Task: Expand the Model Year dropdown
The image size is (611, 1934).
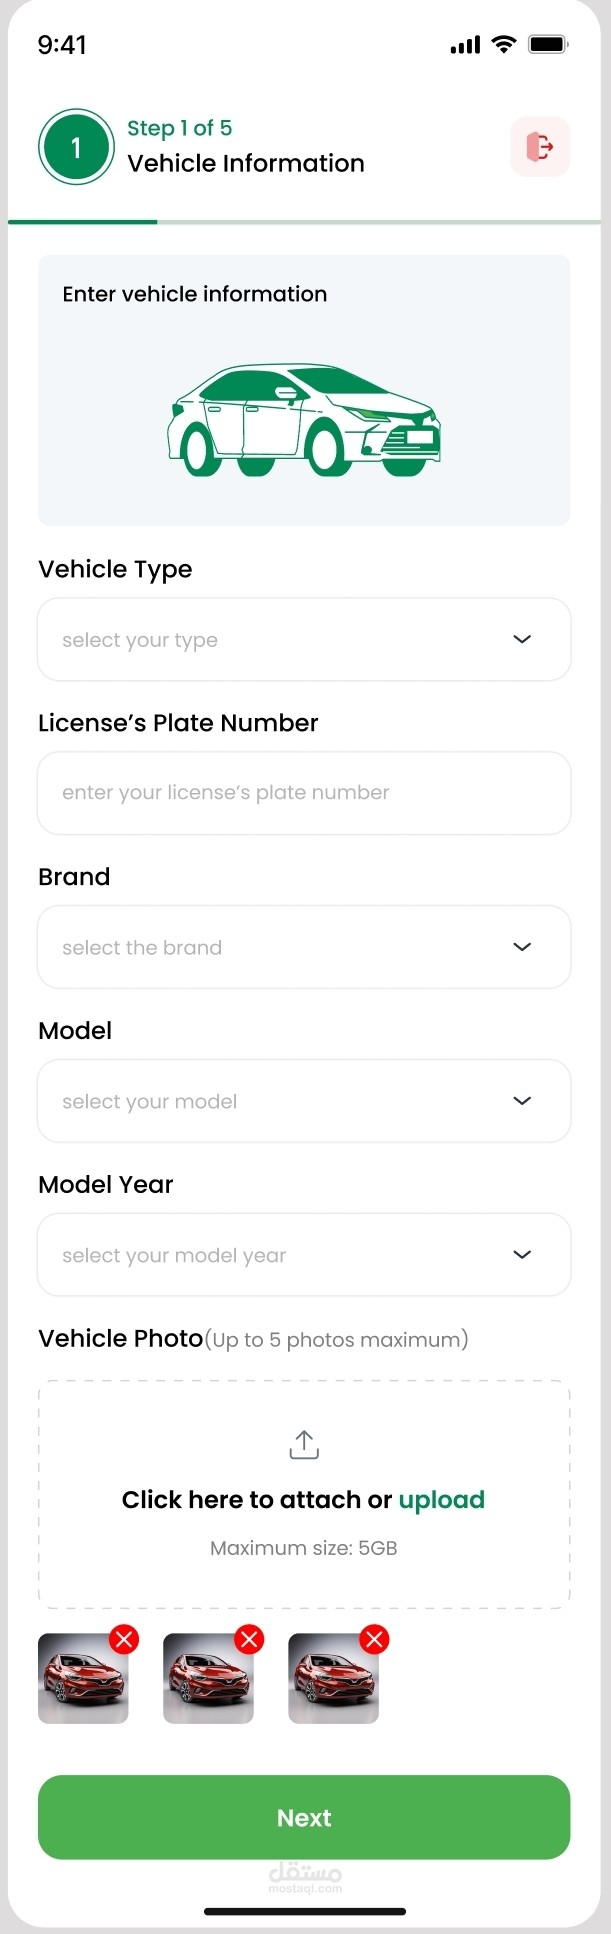Action: pos(304,1255)
